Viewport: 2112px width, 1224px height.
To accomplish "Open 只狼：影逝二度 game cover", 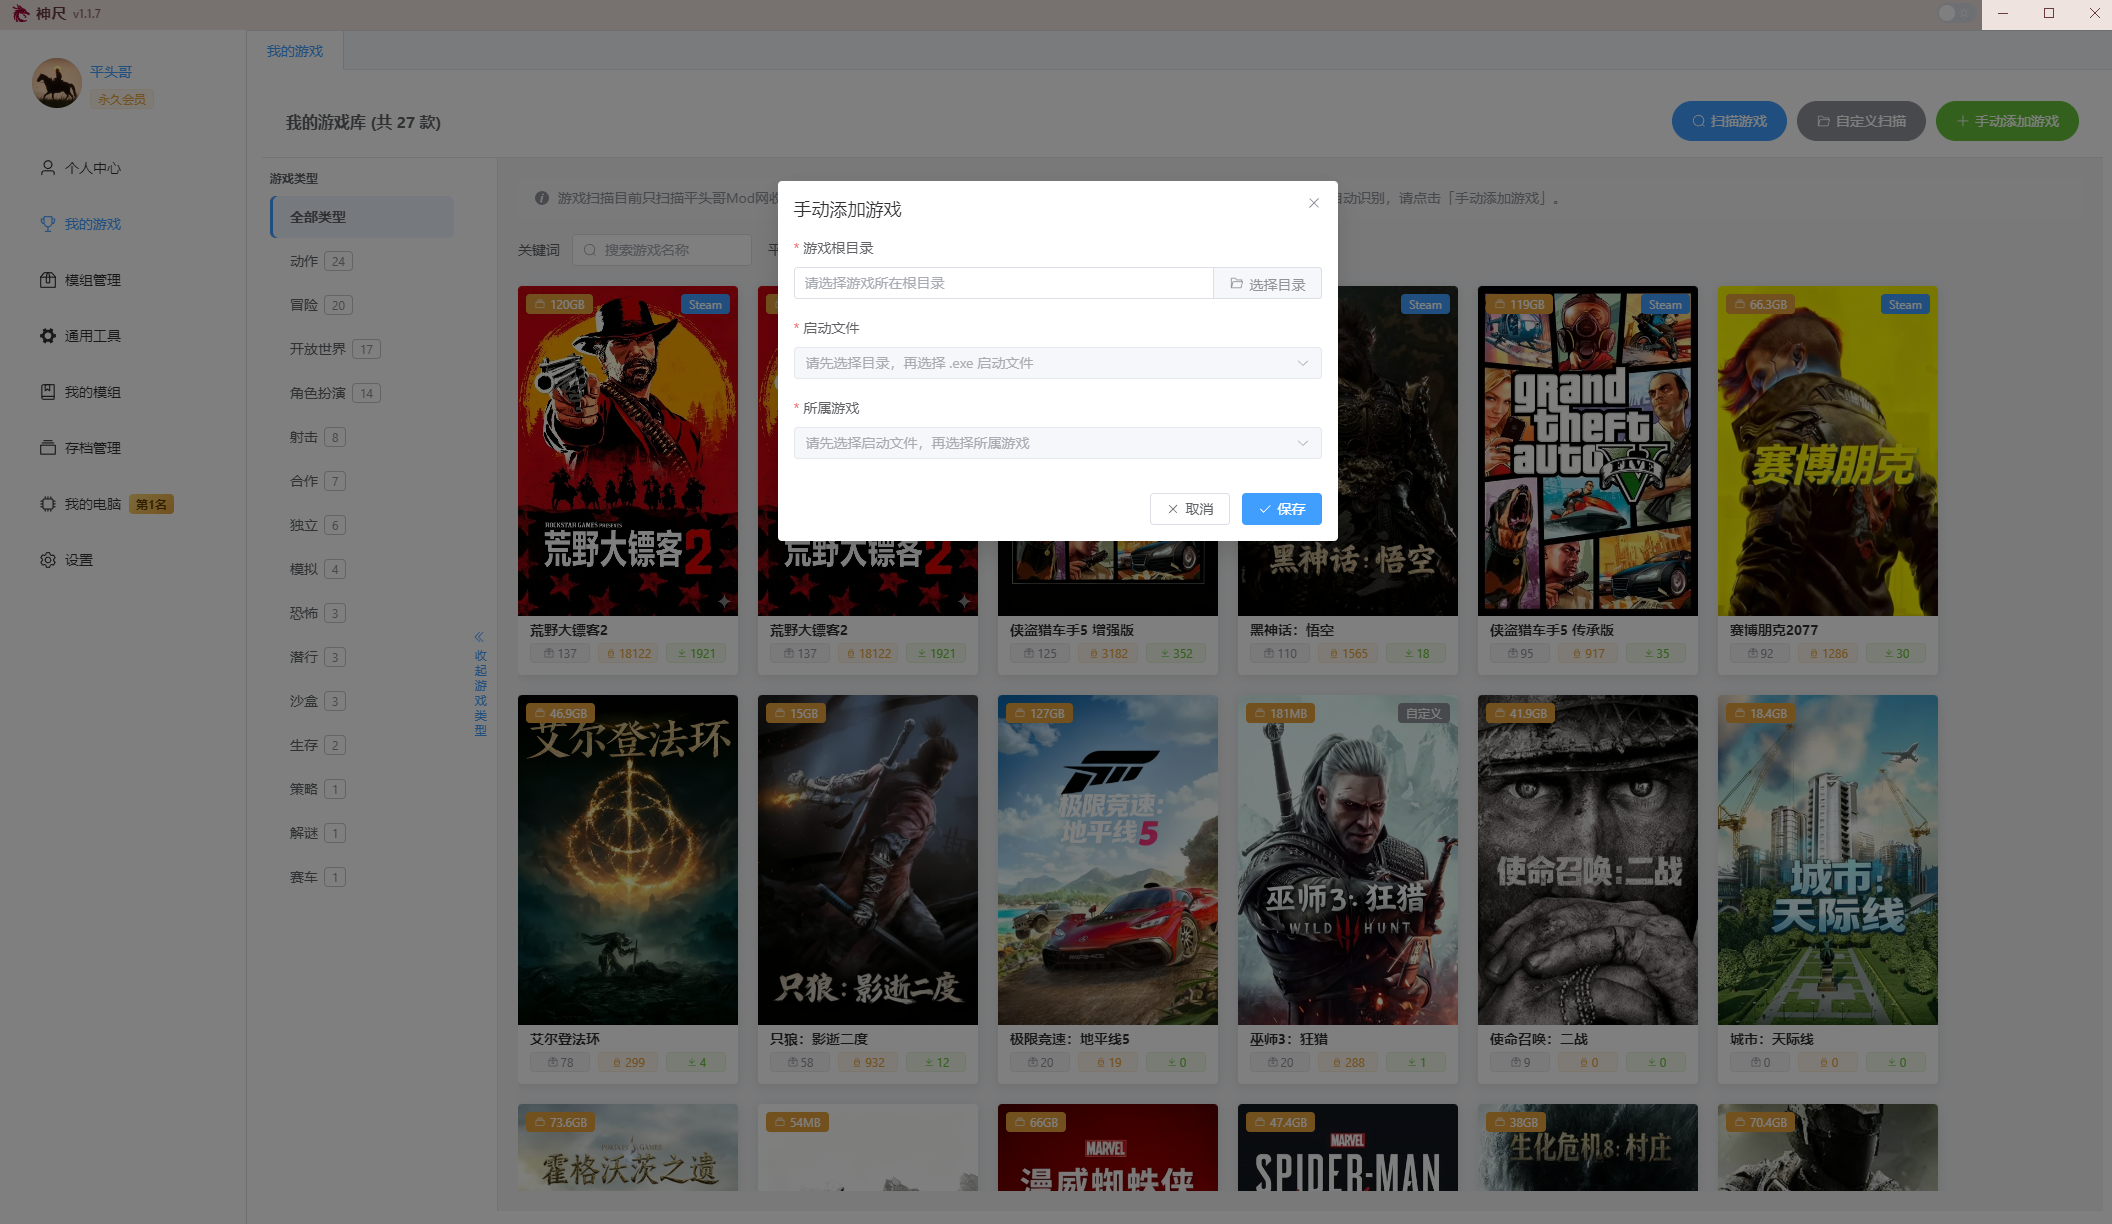I will click(x=868, y=860).
